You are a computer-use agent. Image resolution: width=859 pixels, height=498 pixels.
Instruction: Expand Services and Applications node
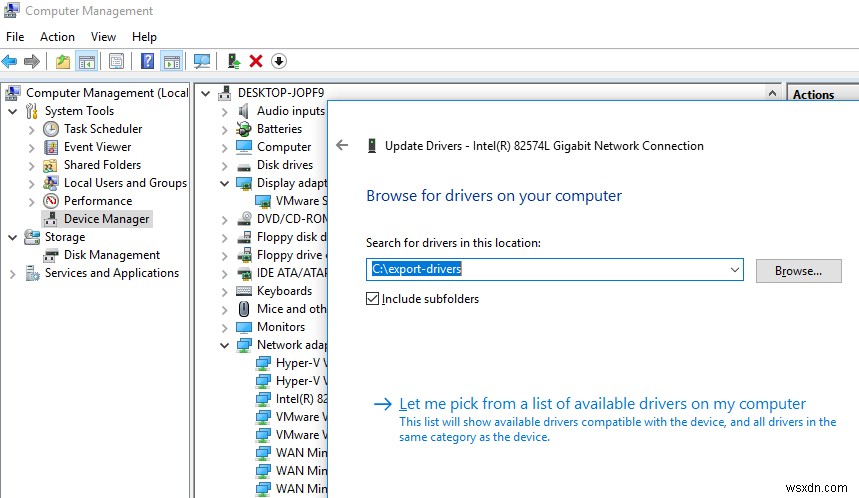(13, 274)
